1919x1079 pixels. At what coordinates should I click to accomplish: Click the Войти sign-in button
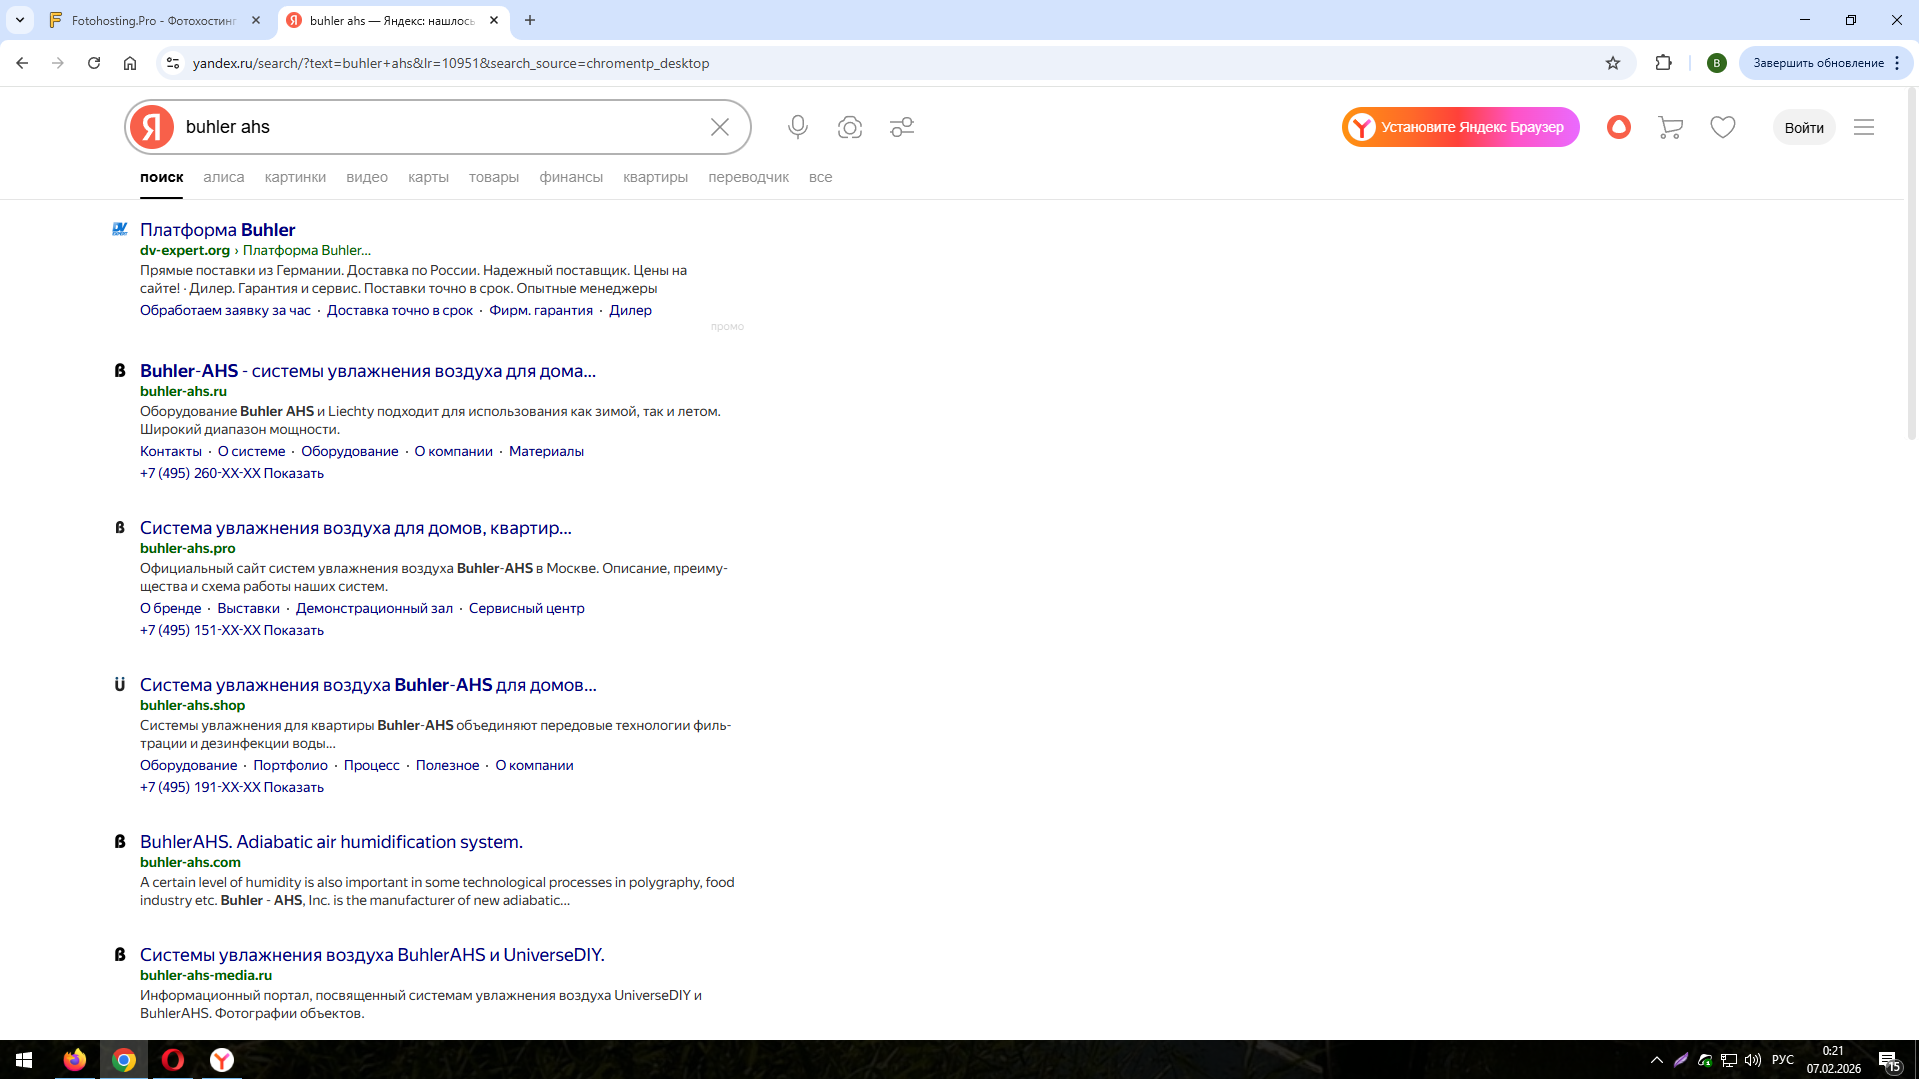1804,127
